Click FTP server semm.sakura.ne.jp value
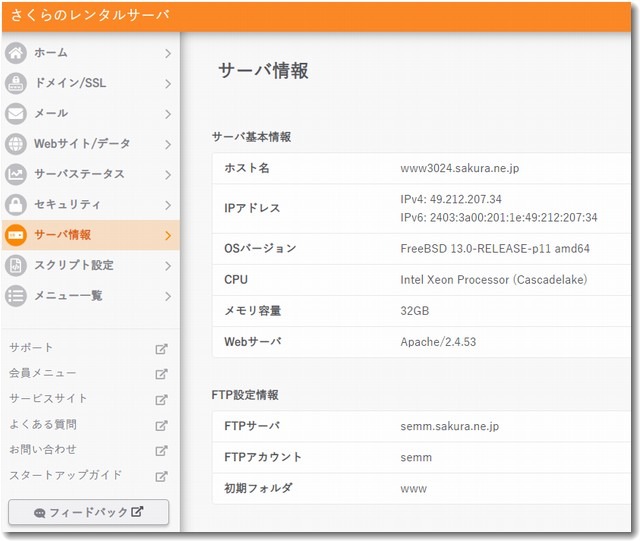The width and height of the screenshot is (640, 541). click(x=450, y=426)
